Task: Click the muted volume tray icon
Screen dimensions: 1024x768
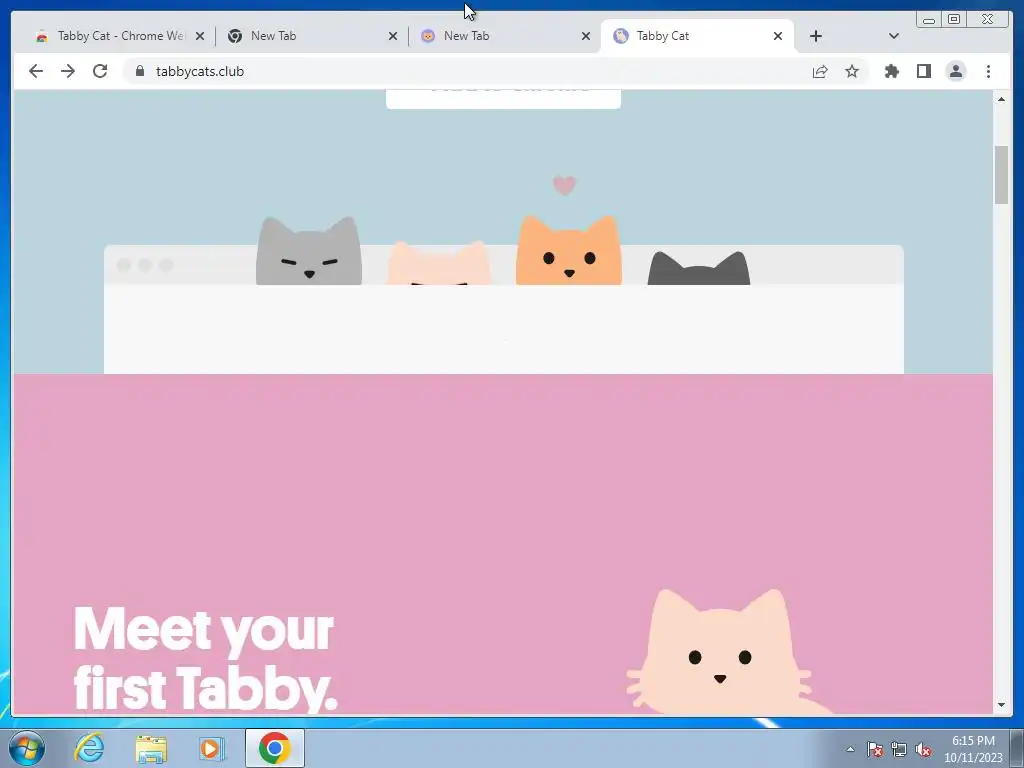Action: point(923,749)
